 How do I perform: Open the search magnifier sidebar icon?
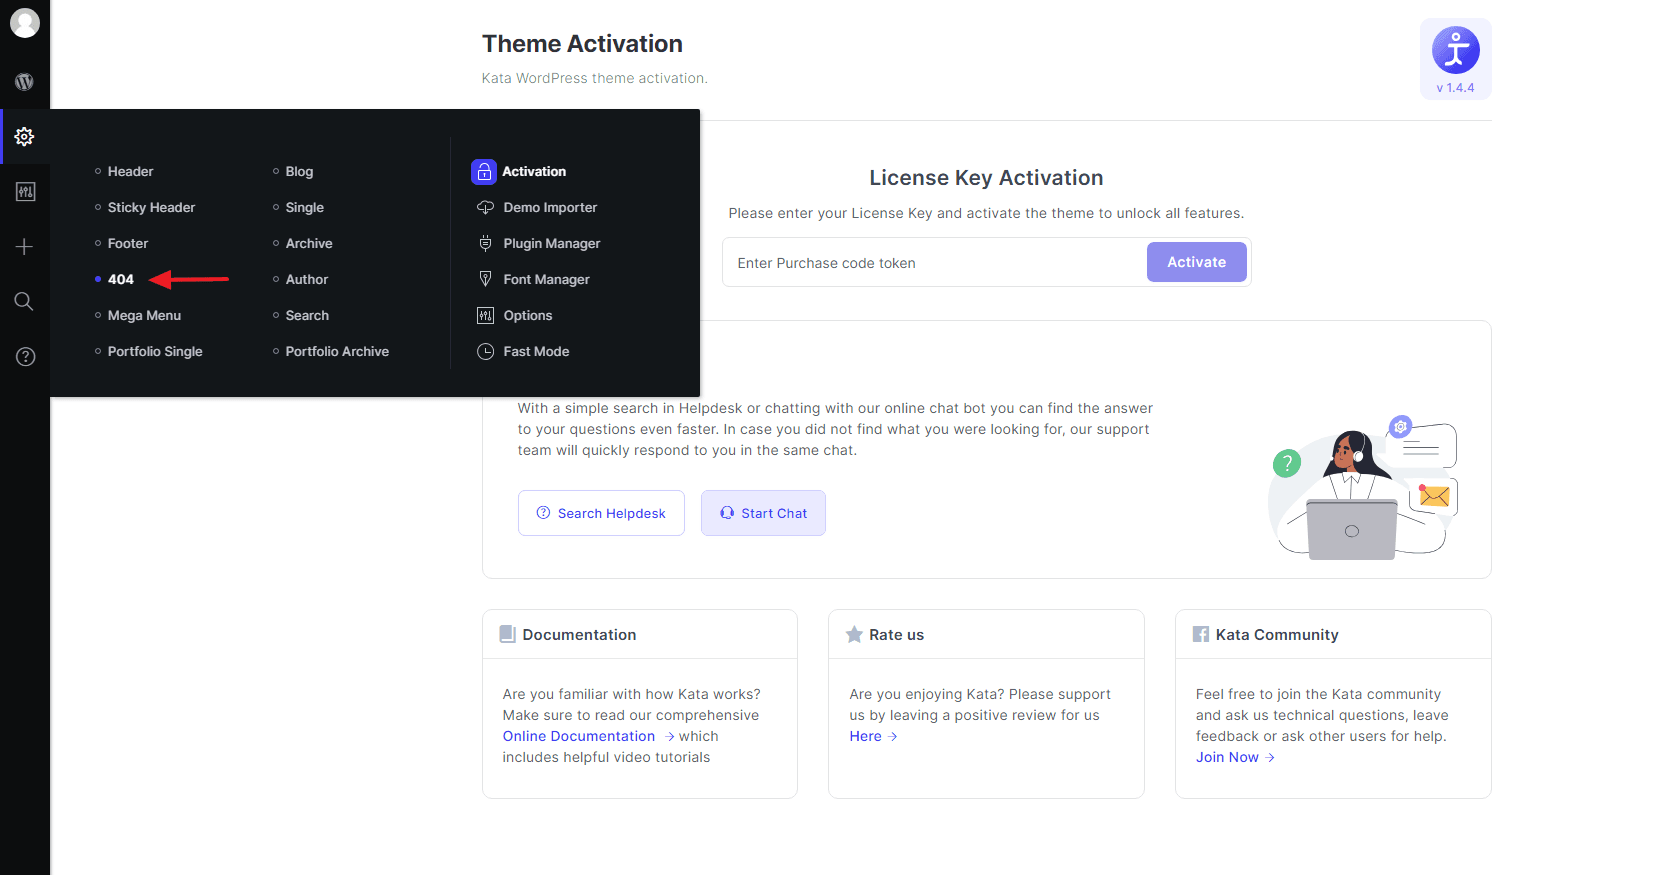coord(25,301)
